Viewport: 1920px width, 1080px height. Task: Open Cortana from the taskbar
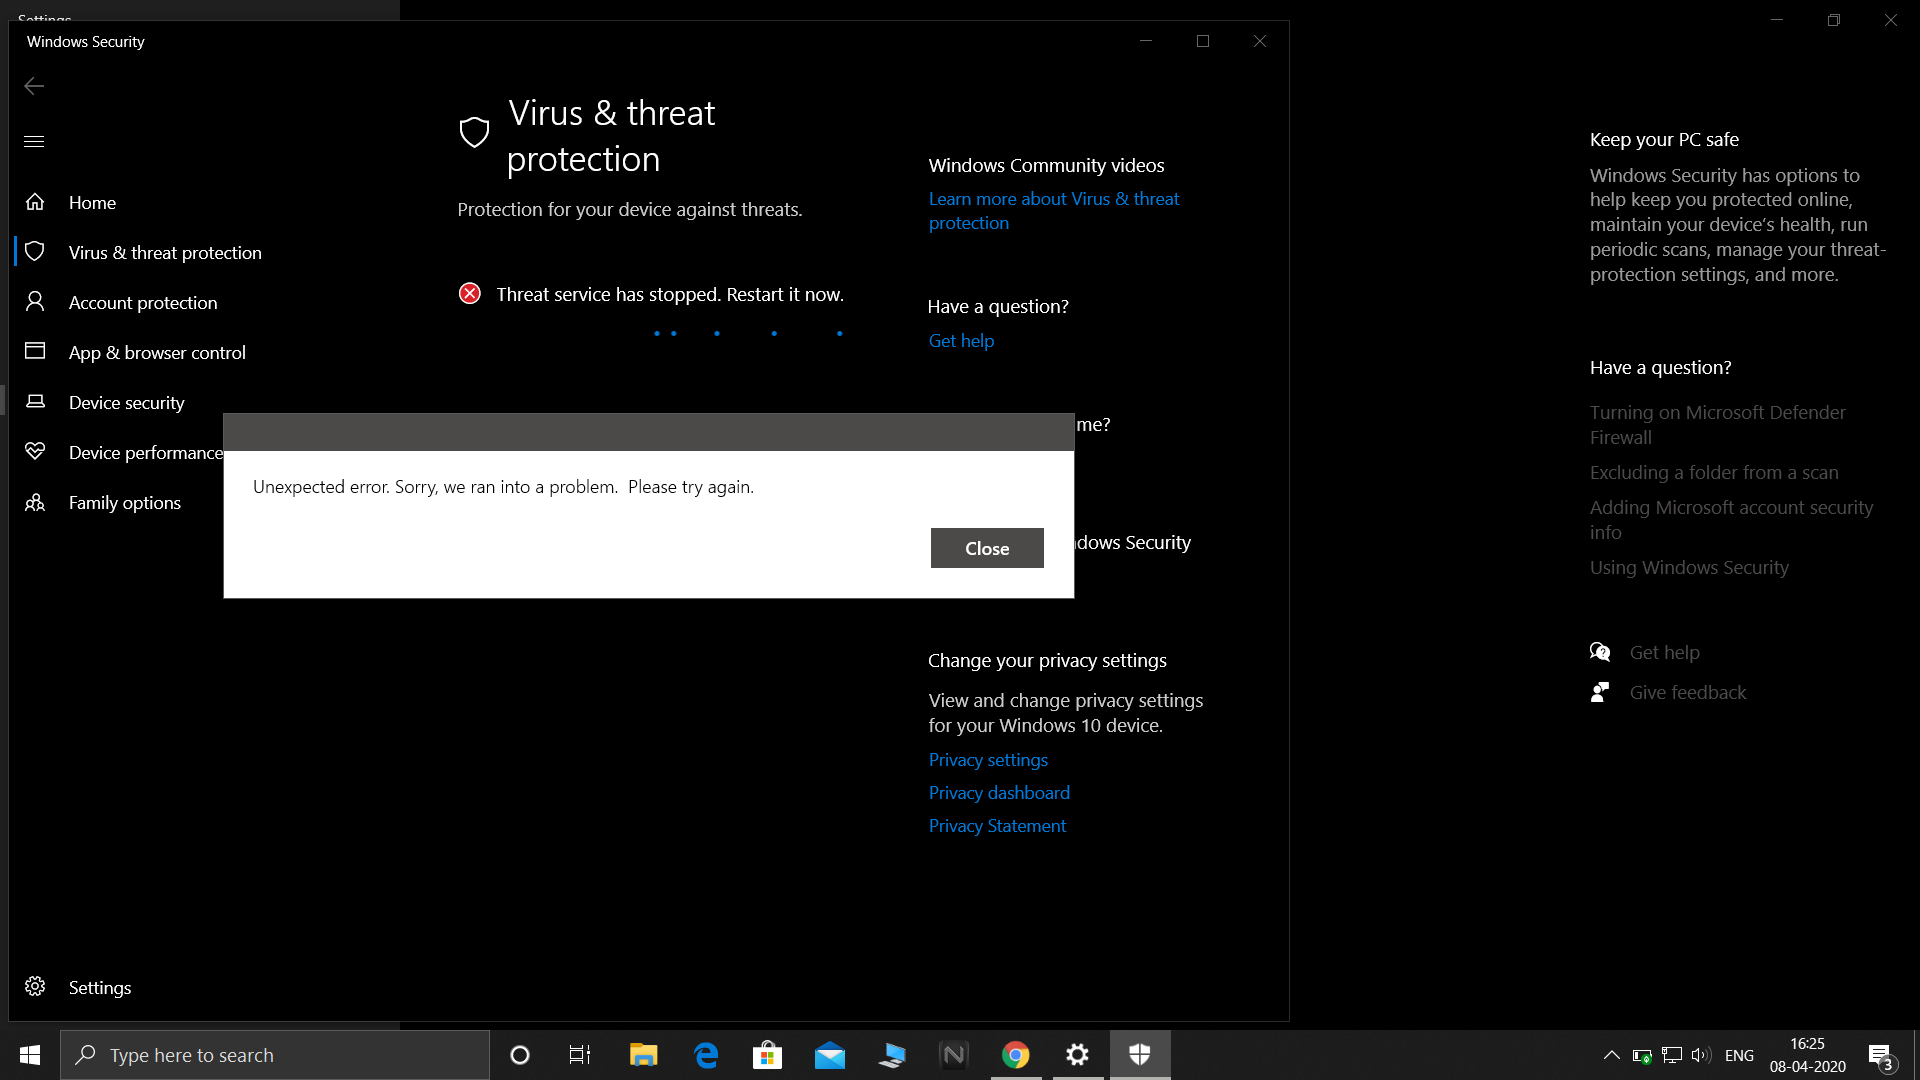coord(519,1055)
